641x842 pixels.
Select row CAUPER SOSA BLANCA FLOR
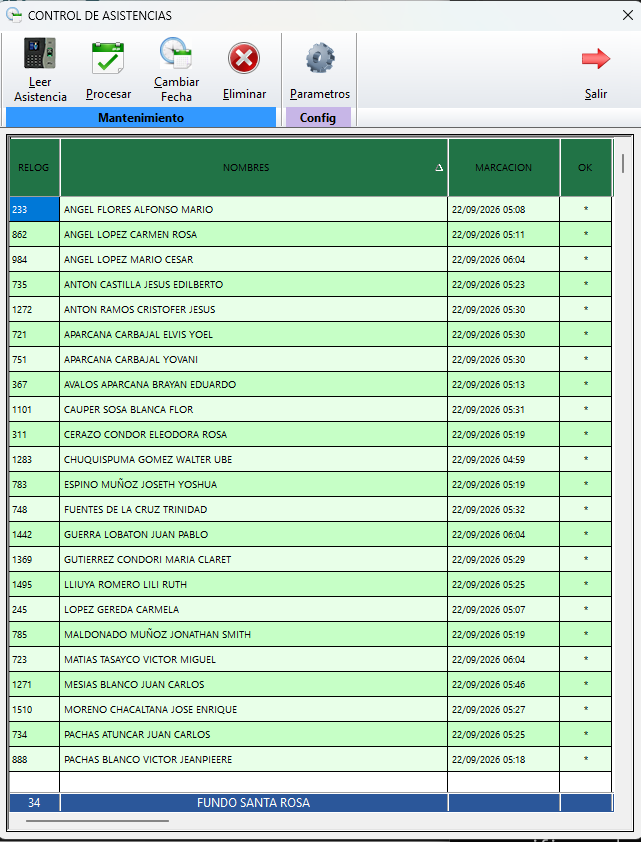pos(310,409)
